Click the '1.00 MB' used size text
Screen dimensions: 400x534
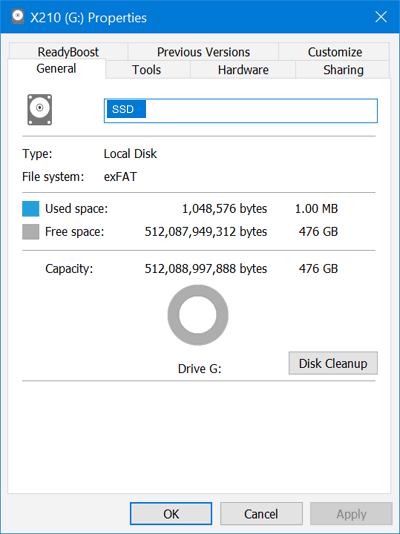[316, 209]
